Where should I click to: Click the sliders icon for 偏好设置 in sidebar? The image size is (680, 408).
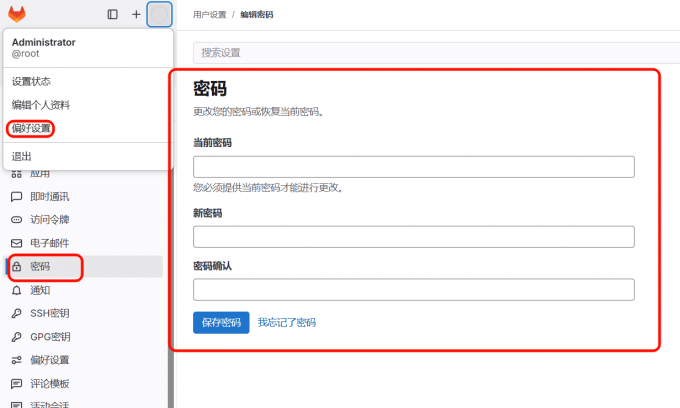click(16, 360)
